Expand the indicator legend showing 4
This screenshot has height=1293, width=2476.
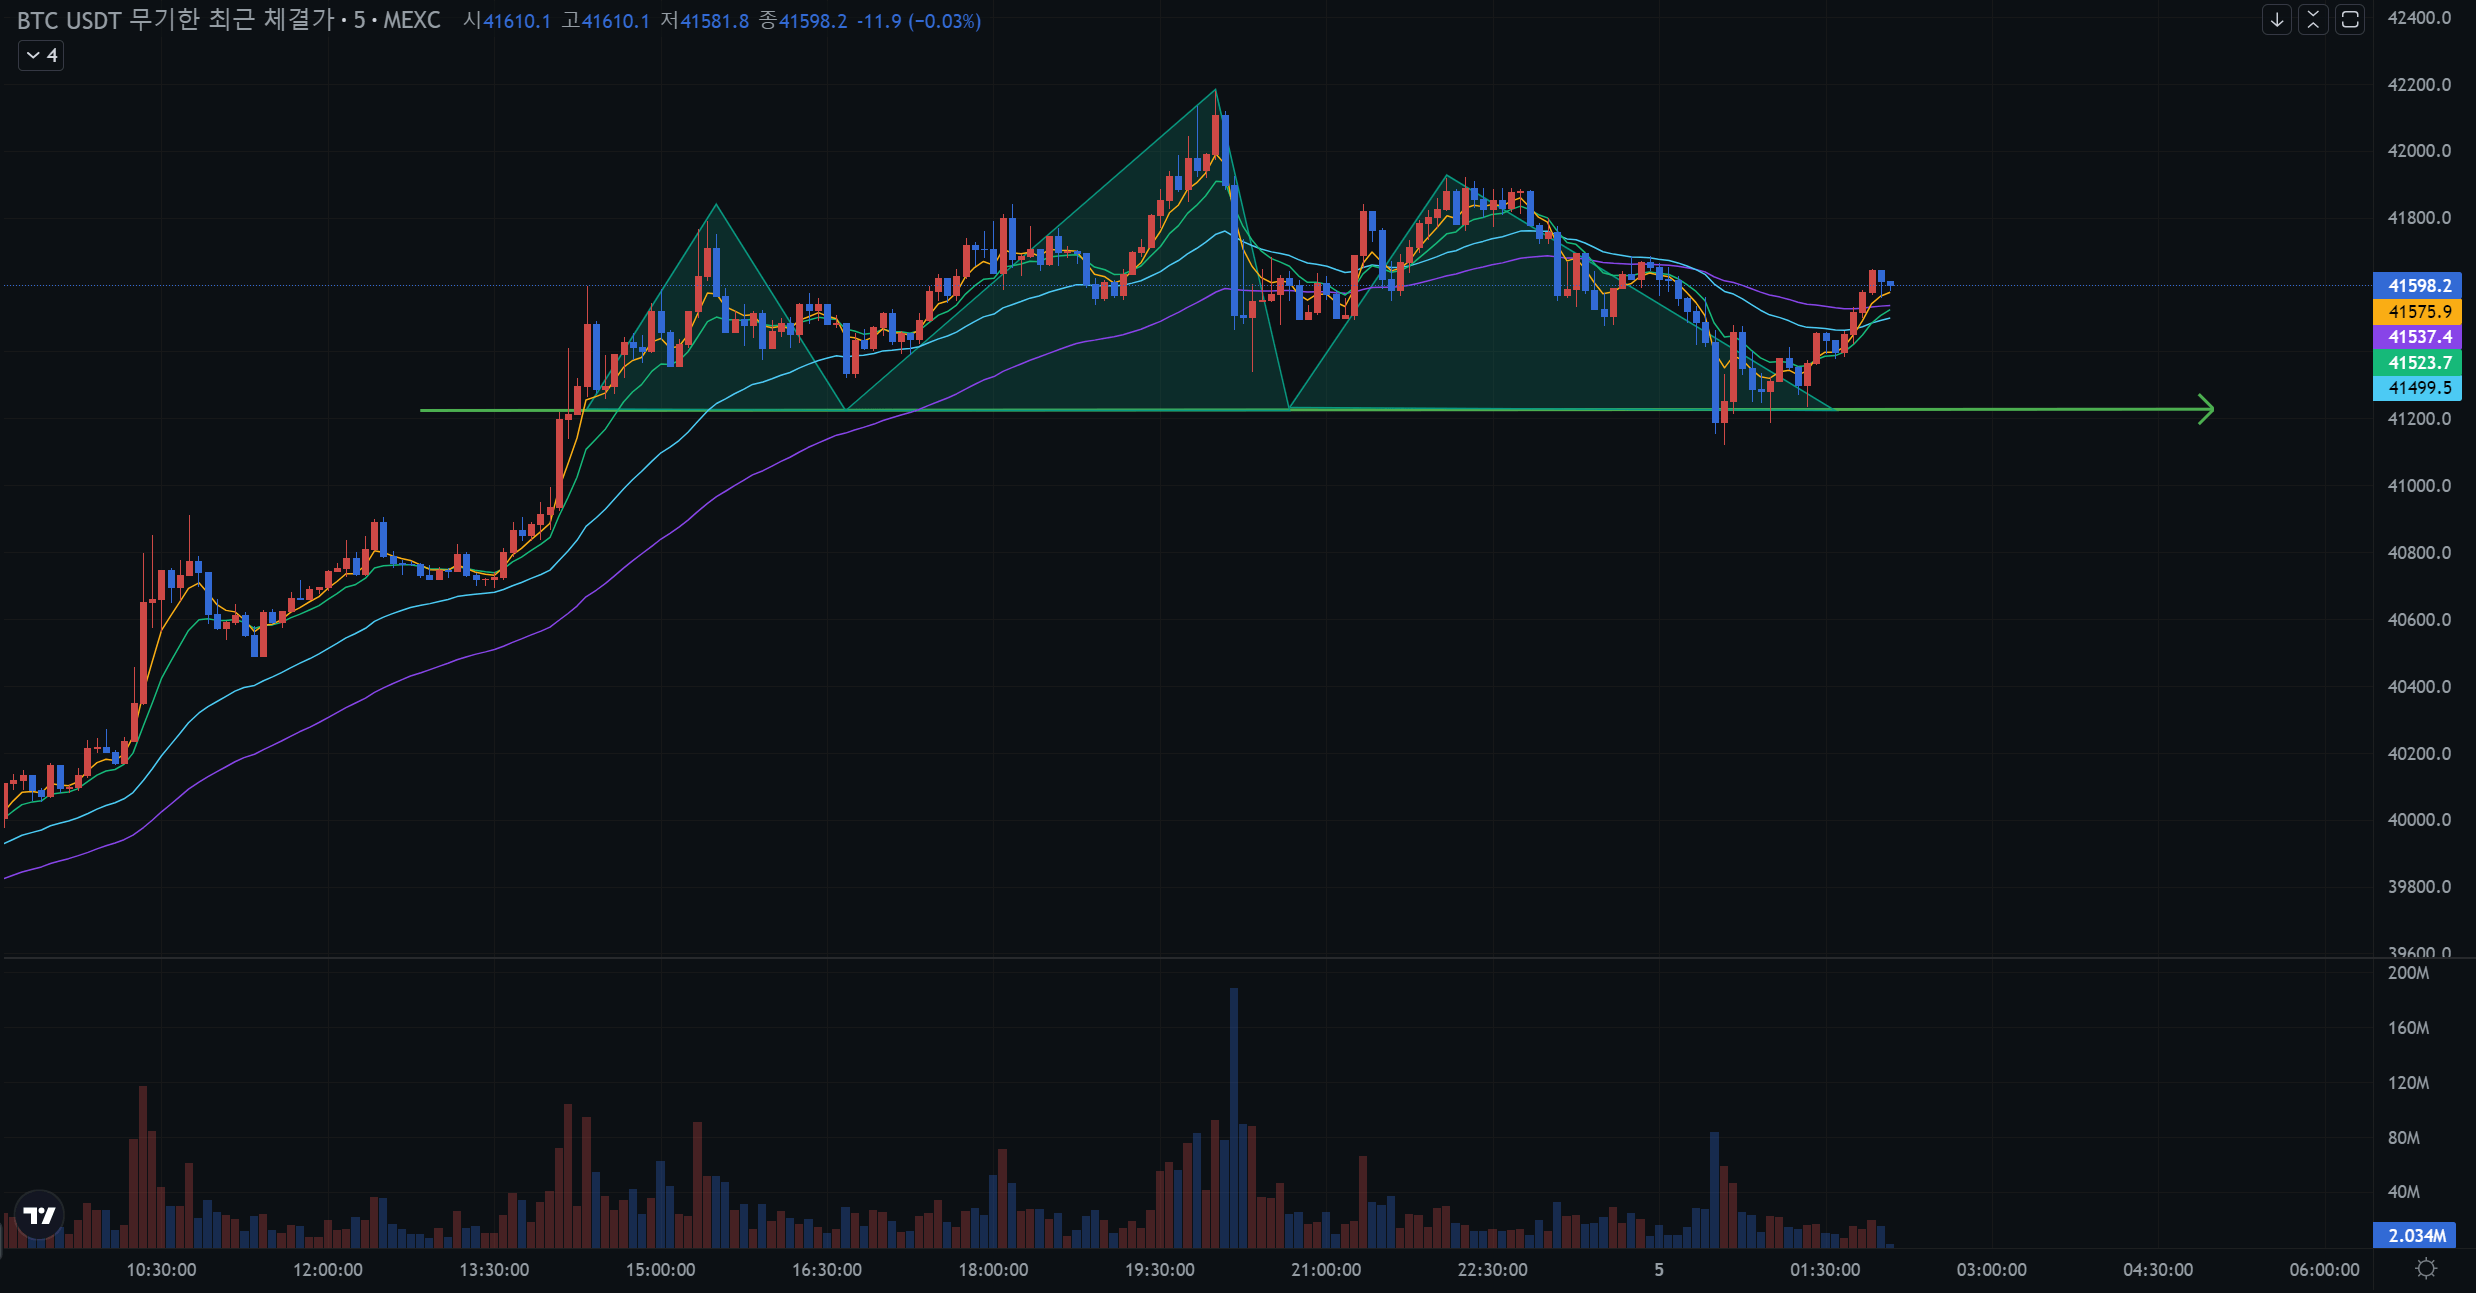[x=41, y=55]
